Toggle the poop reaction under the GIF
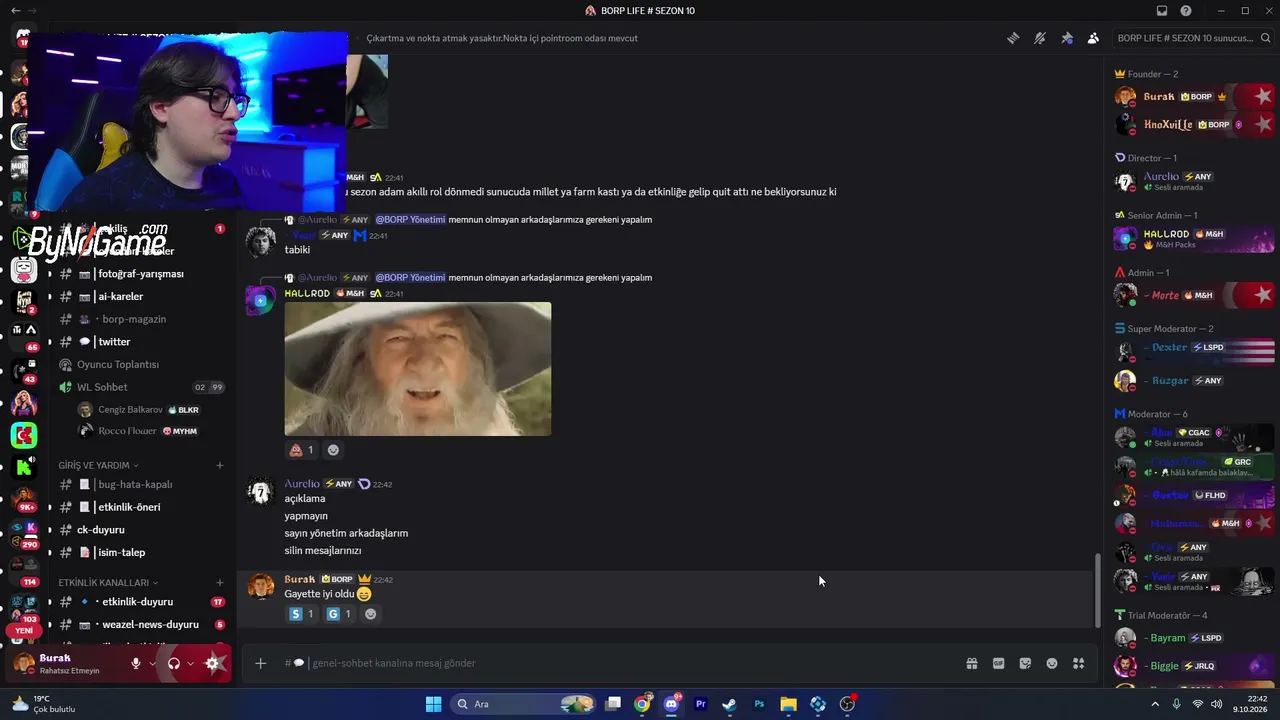Viewport: 1280px width, 720px height. (x=302, y=450)
